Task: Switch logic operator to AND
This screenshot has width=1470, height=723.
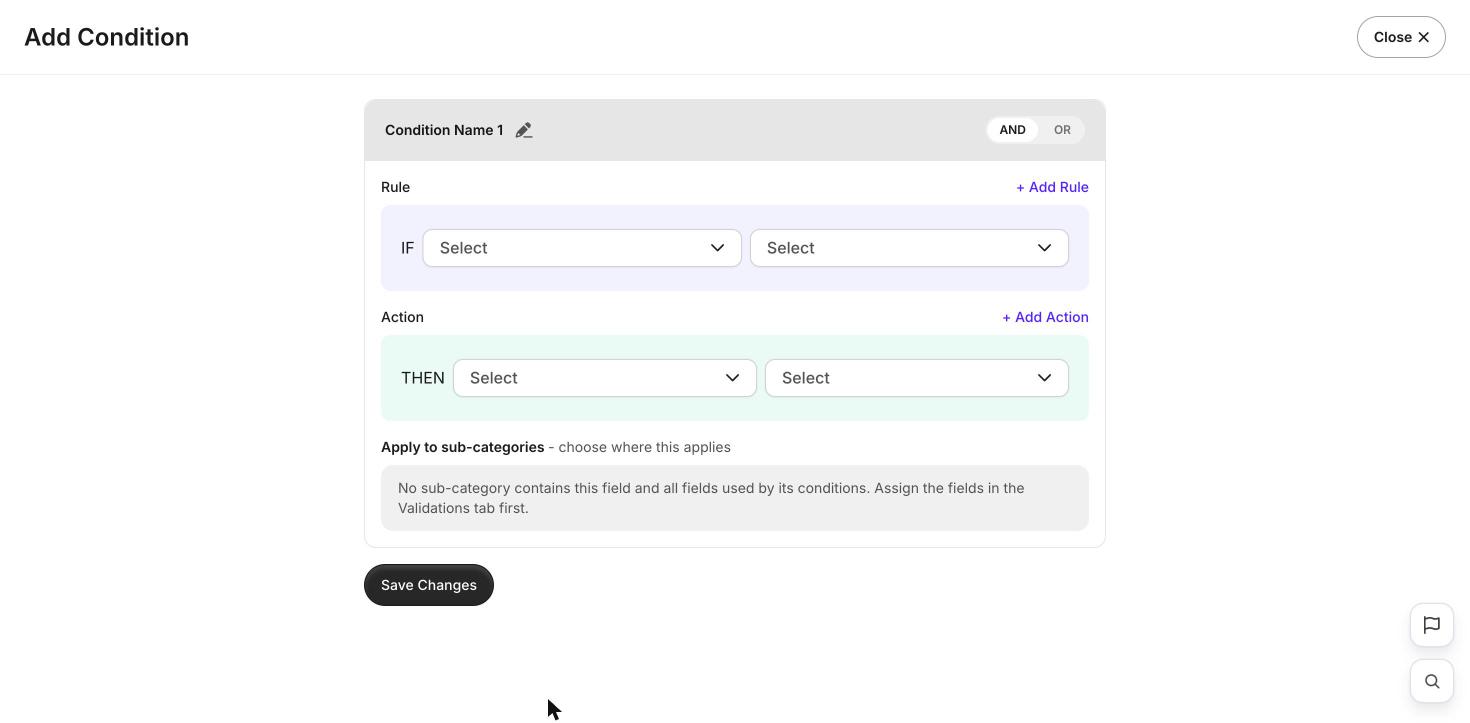Action: [x=1012, y=130]
